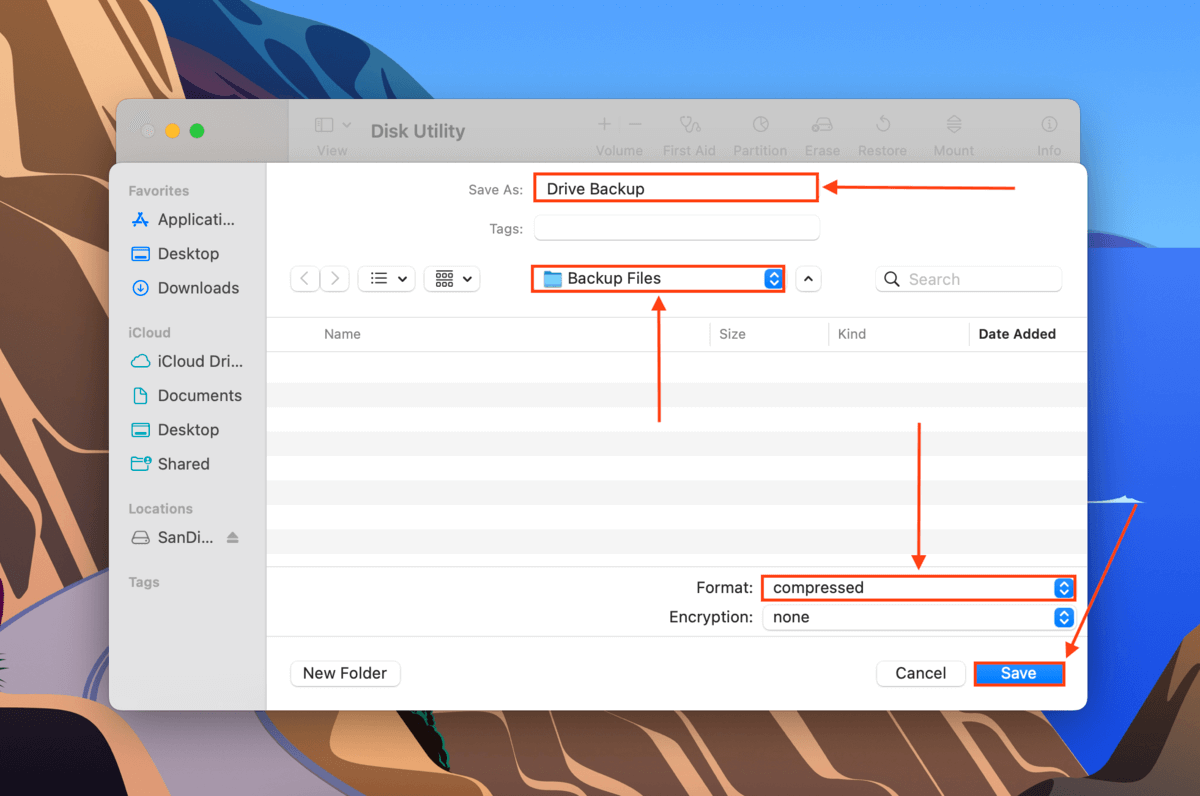Click the Backup Files folder icon

coord(552,279)
